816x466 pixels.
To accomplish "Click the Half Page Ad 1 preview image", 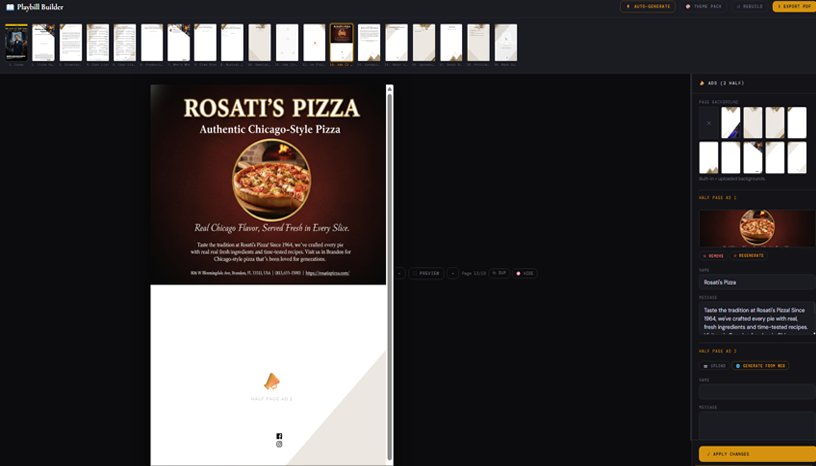I will [757, 228].
